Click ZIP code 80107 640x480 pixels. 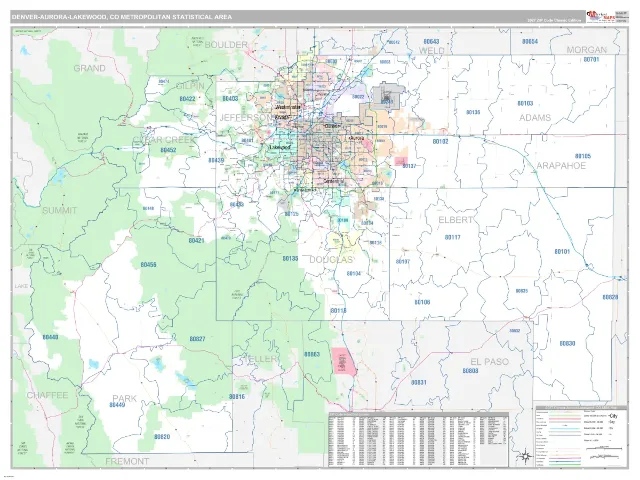(x=402, y=262)
